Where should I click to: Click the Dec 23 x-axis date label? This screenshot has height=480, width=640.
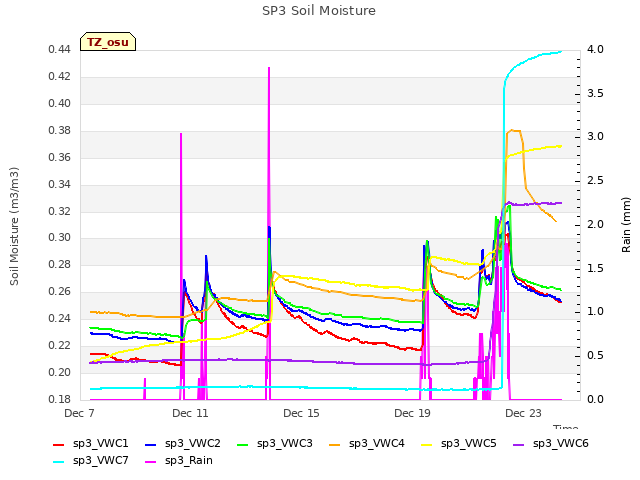click(523, 413)
